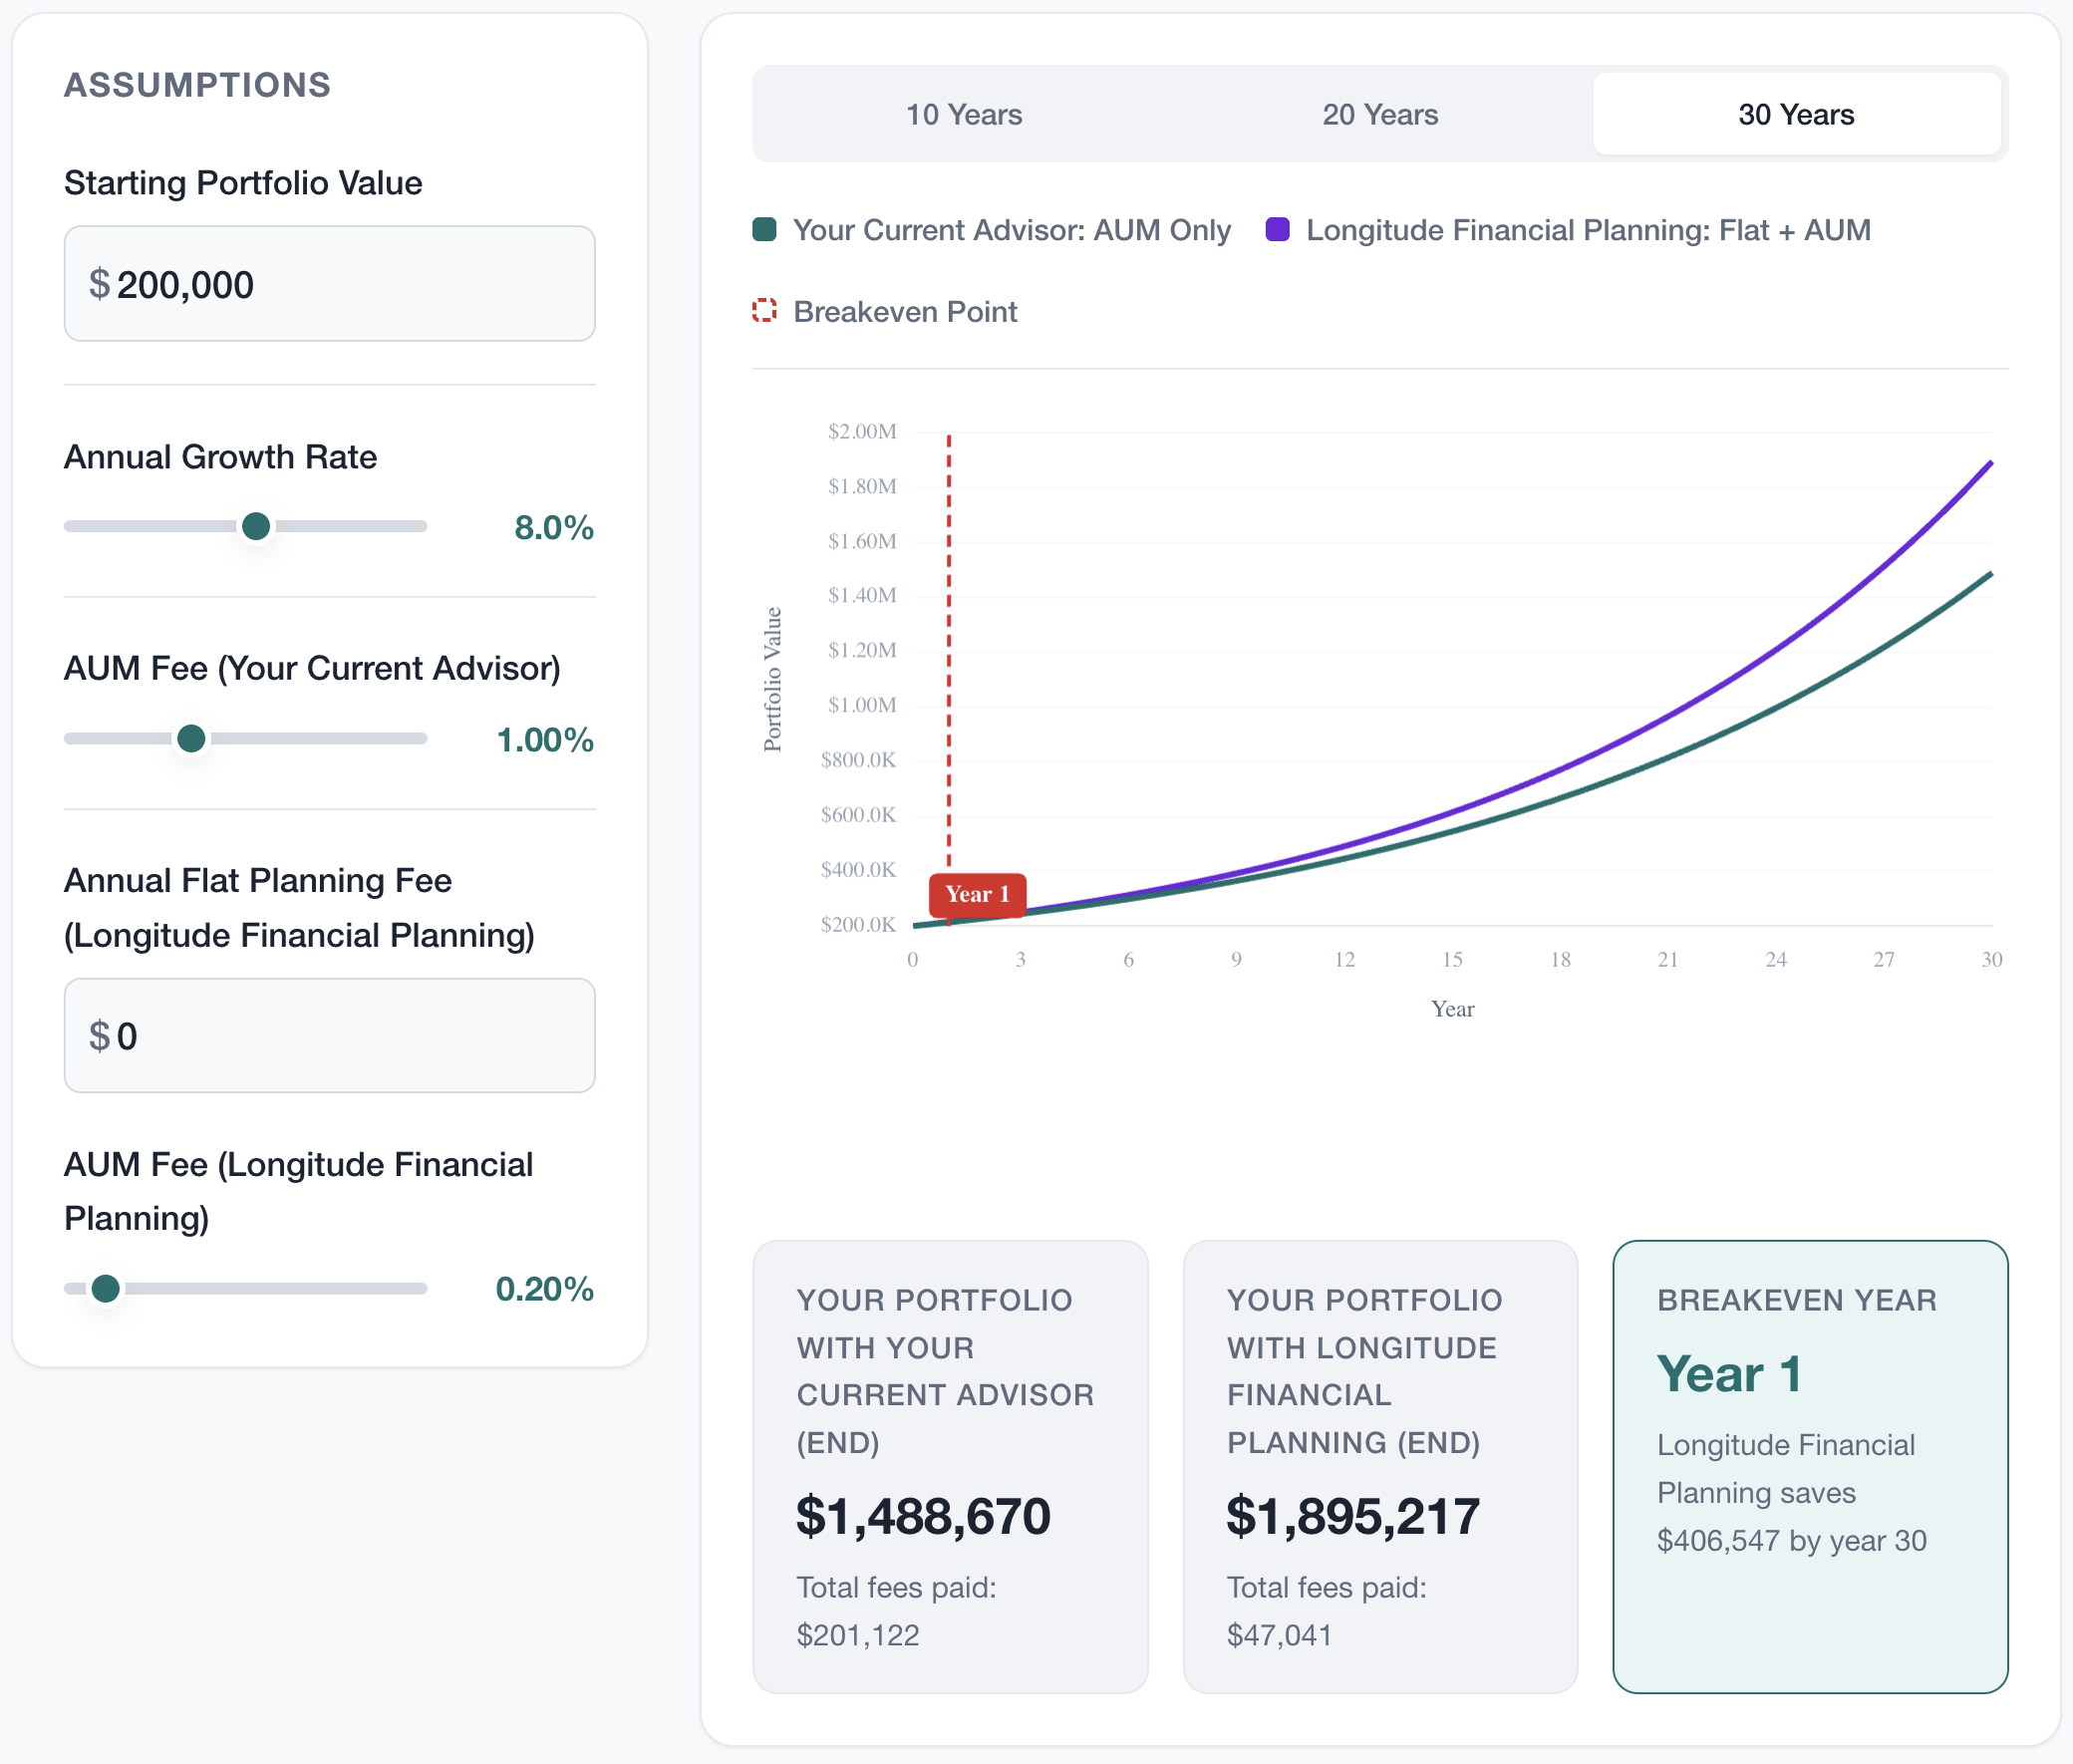
Task: Click the $406,547 by year 30 savings text
Action: 1791,1541
